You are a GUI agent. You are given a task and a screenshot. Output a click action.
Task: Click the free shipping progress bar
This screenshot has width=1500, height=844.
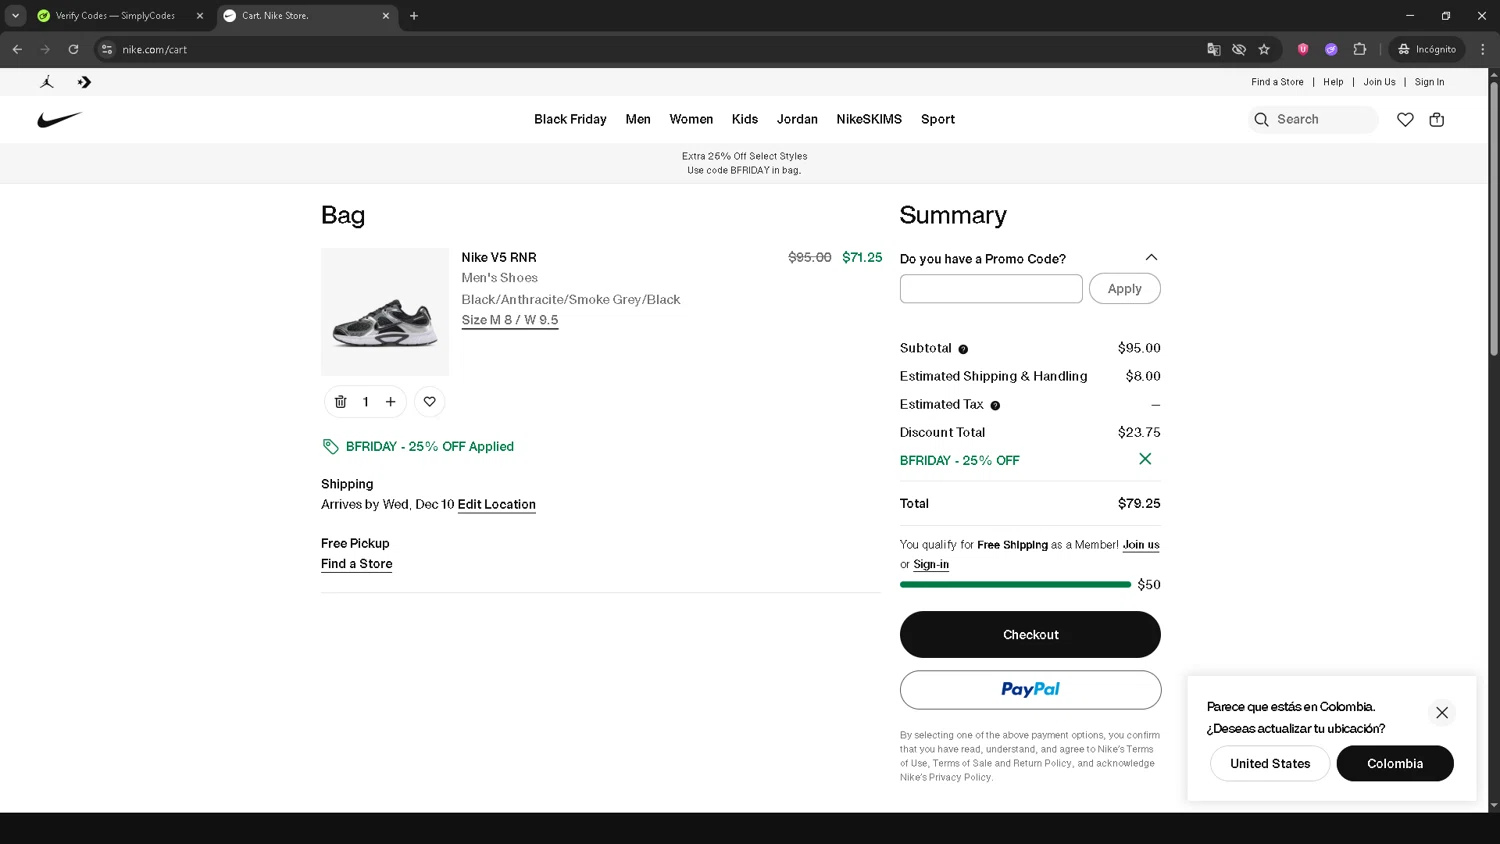(1015, 585)
